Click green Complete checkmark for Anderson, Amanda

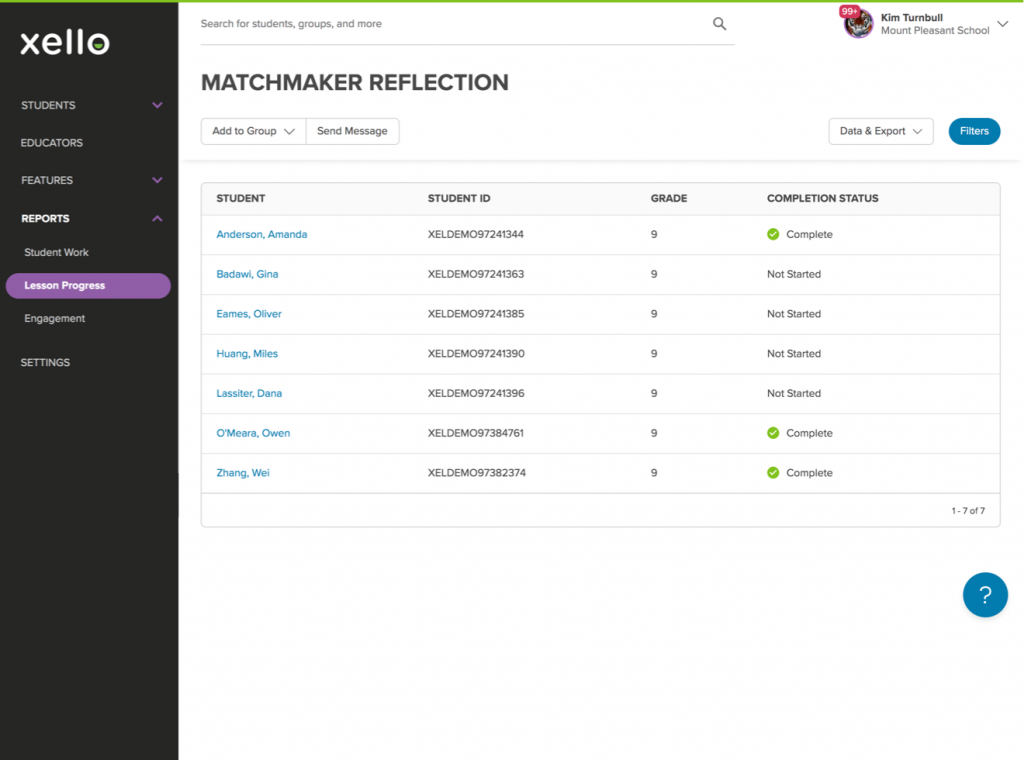point(773,234)
